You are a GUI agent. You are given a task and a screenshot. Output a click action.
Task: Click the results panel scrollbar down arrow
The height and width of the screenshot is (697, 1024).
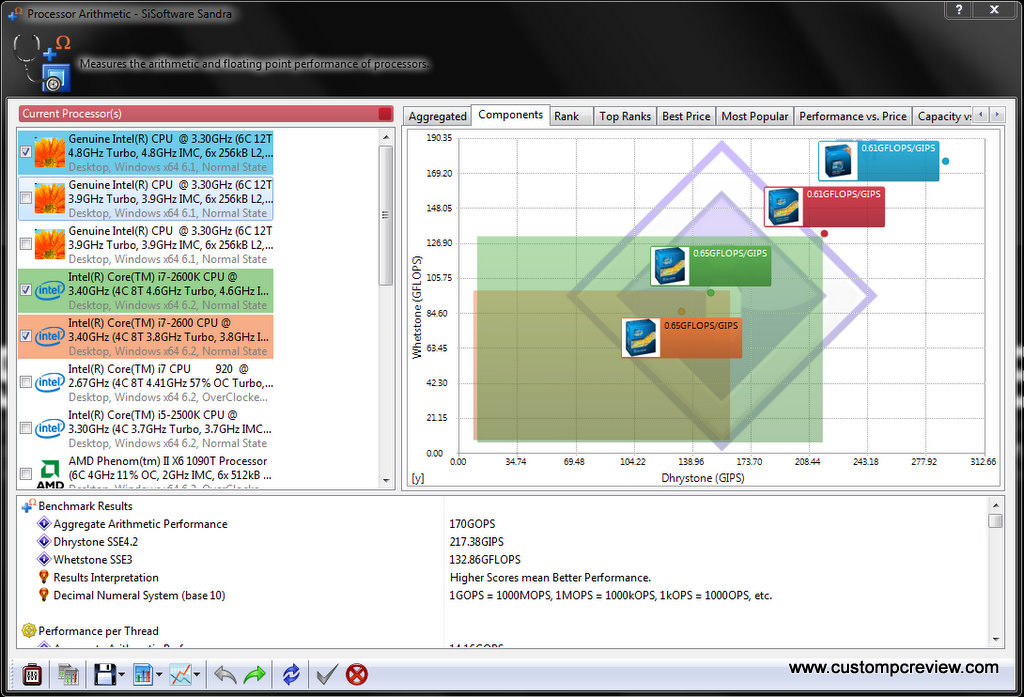995,639
